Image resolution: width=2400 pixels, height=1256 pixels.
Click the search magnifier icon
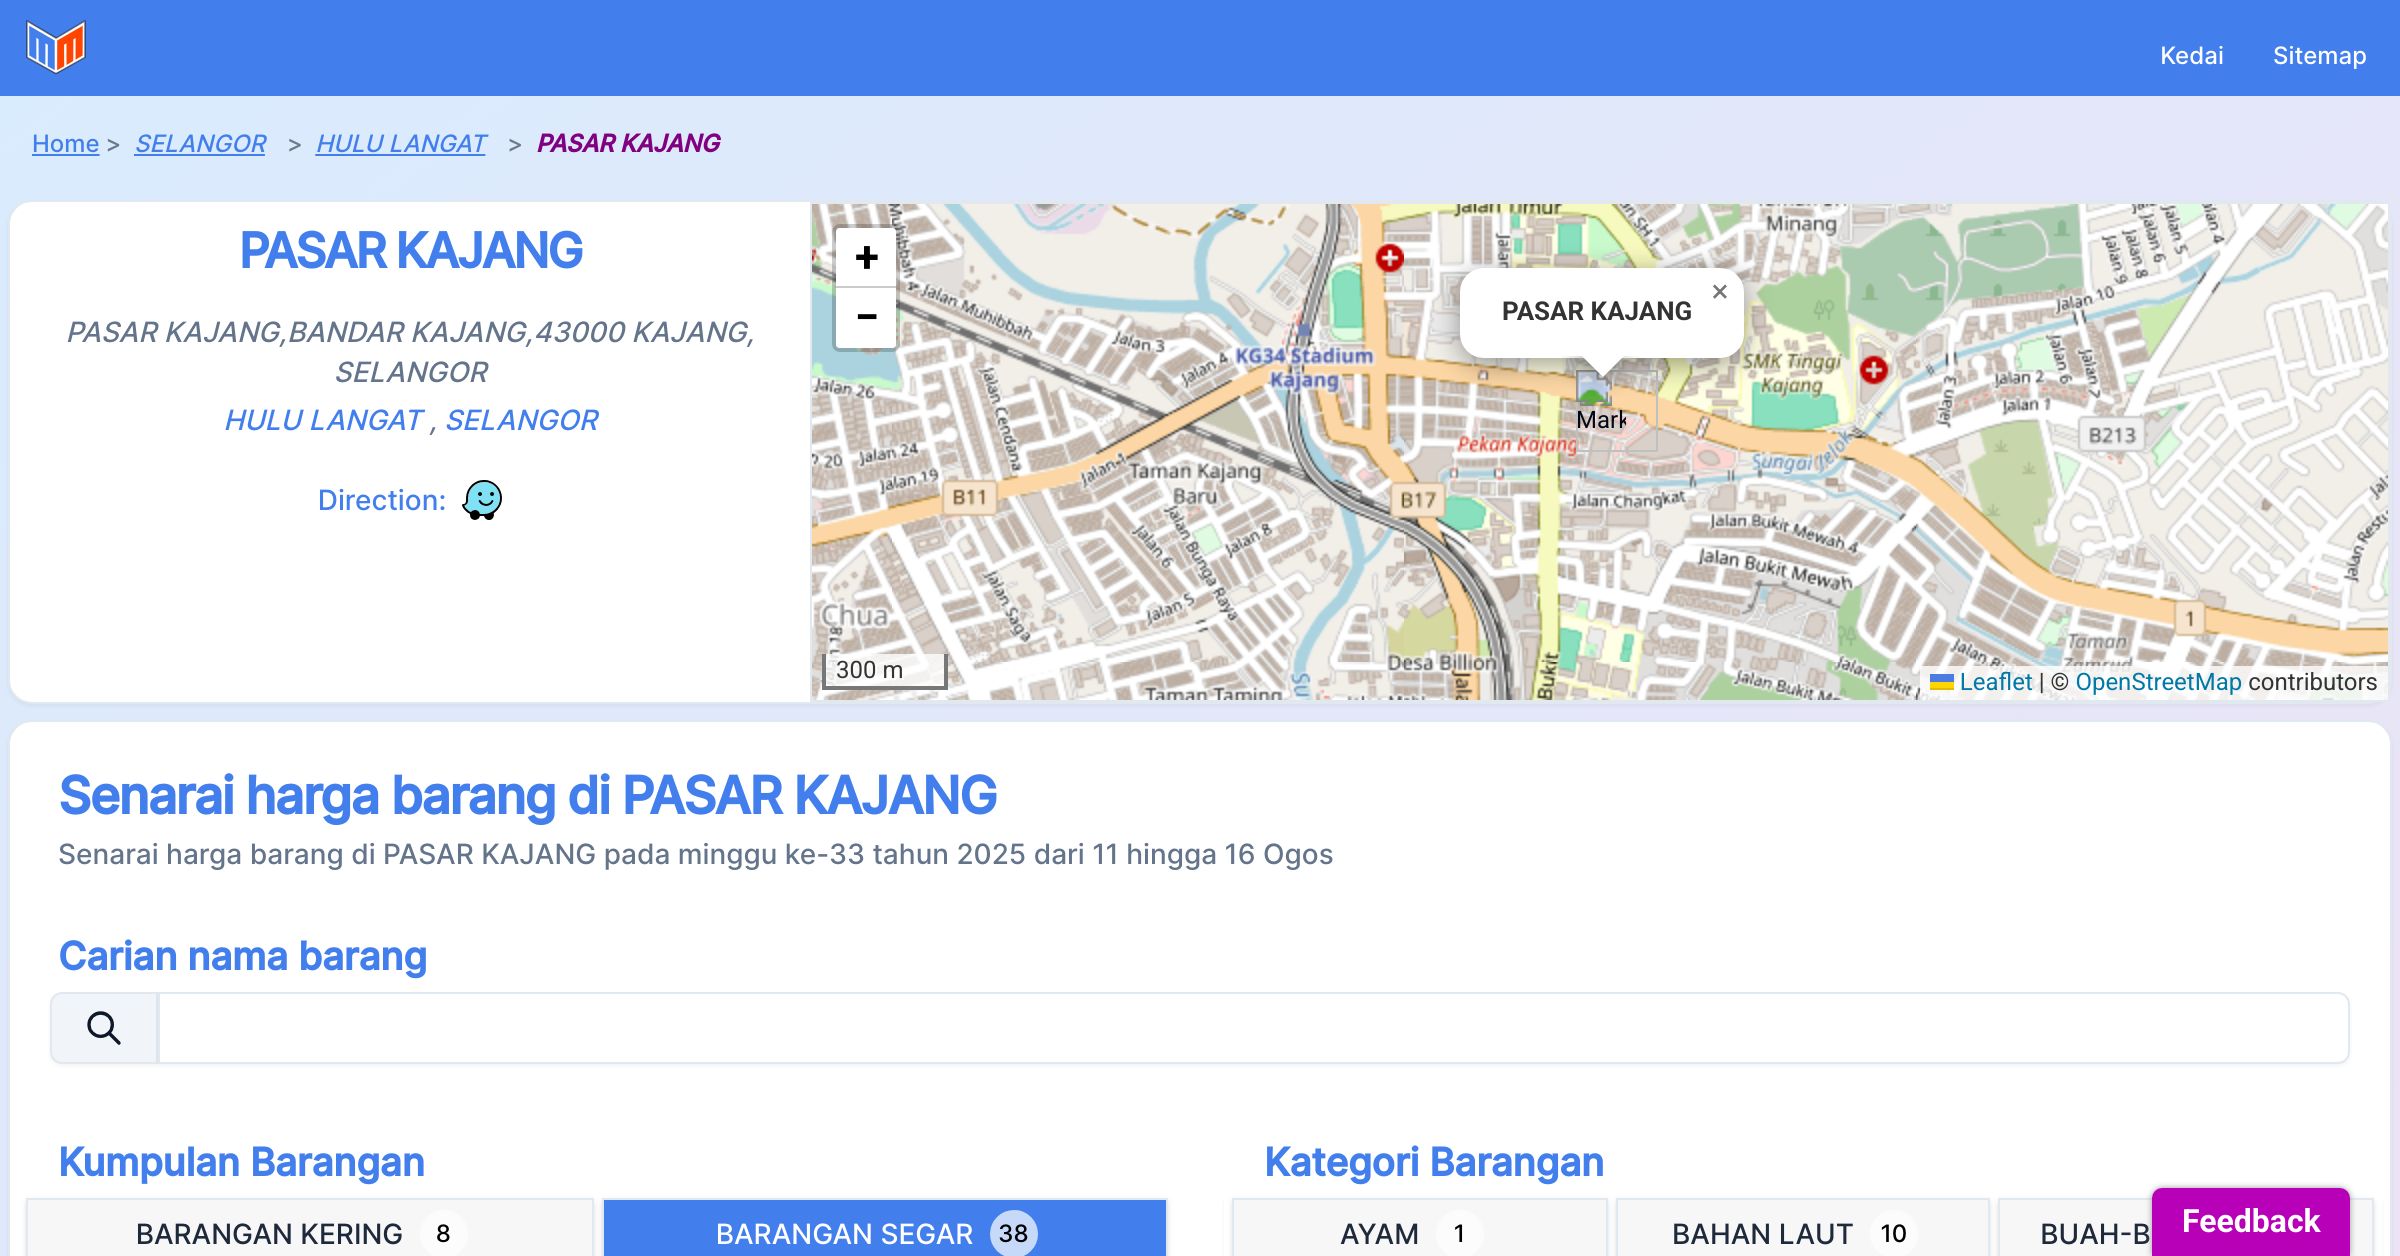104,1028
